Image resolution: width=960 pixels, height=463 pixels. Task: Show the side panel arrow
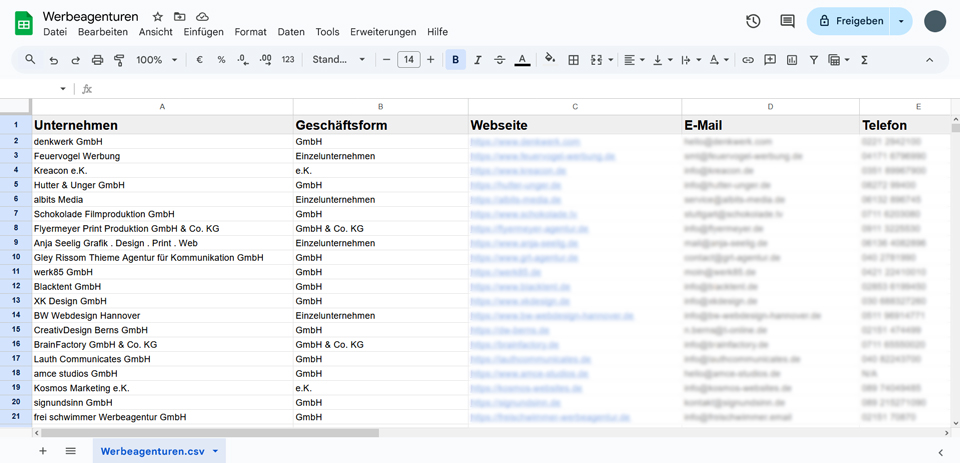tap(940, 451)
